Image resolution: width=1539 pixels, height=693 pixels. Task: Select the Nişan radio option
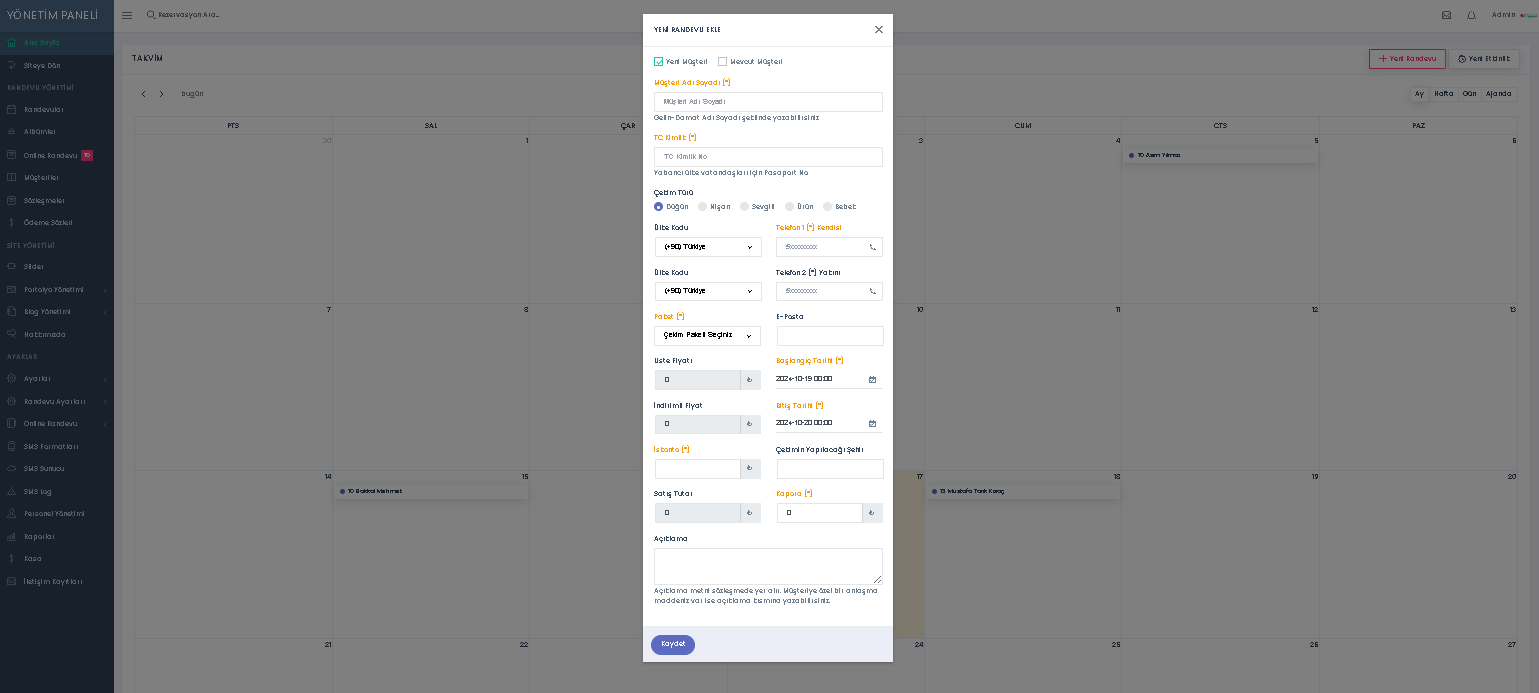pyautogui.click(x=703, y=207)
